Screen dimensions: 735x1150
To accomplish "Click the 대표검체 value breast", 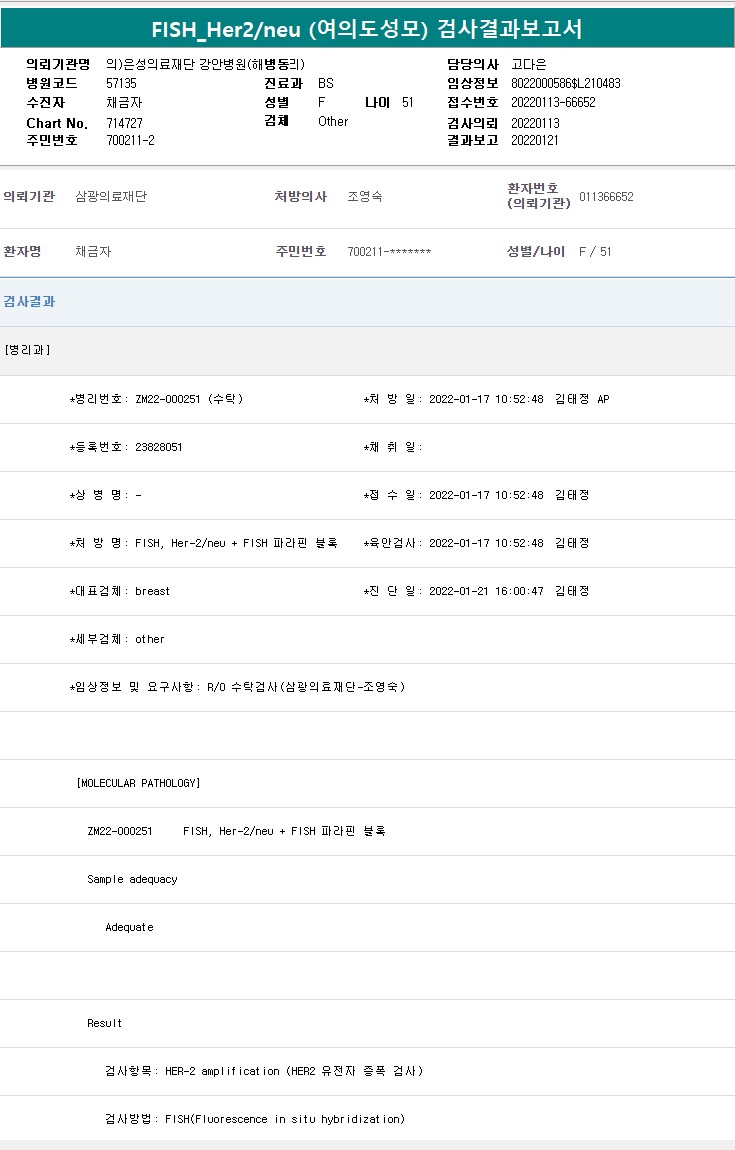I will click(x=152, y=591).
